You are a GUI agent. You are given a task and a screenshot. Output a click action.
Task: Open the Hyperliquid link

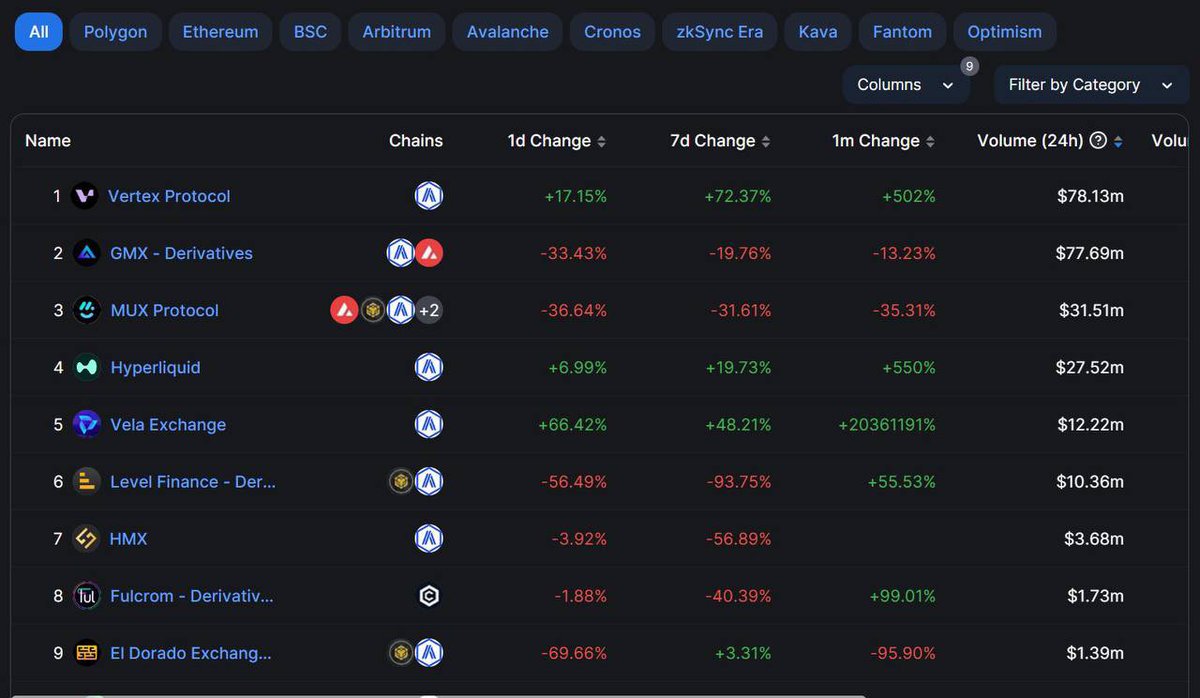tap(155, 367)
